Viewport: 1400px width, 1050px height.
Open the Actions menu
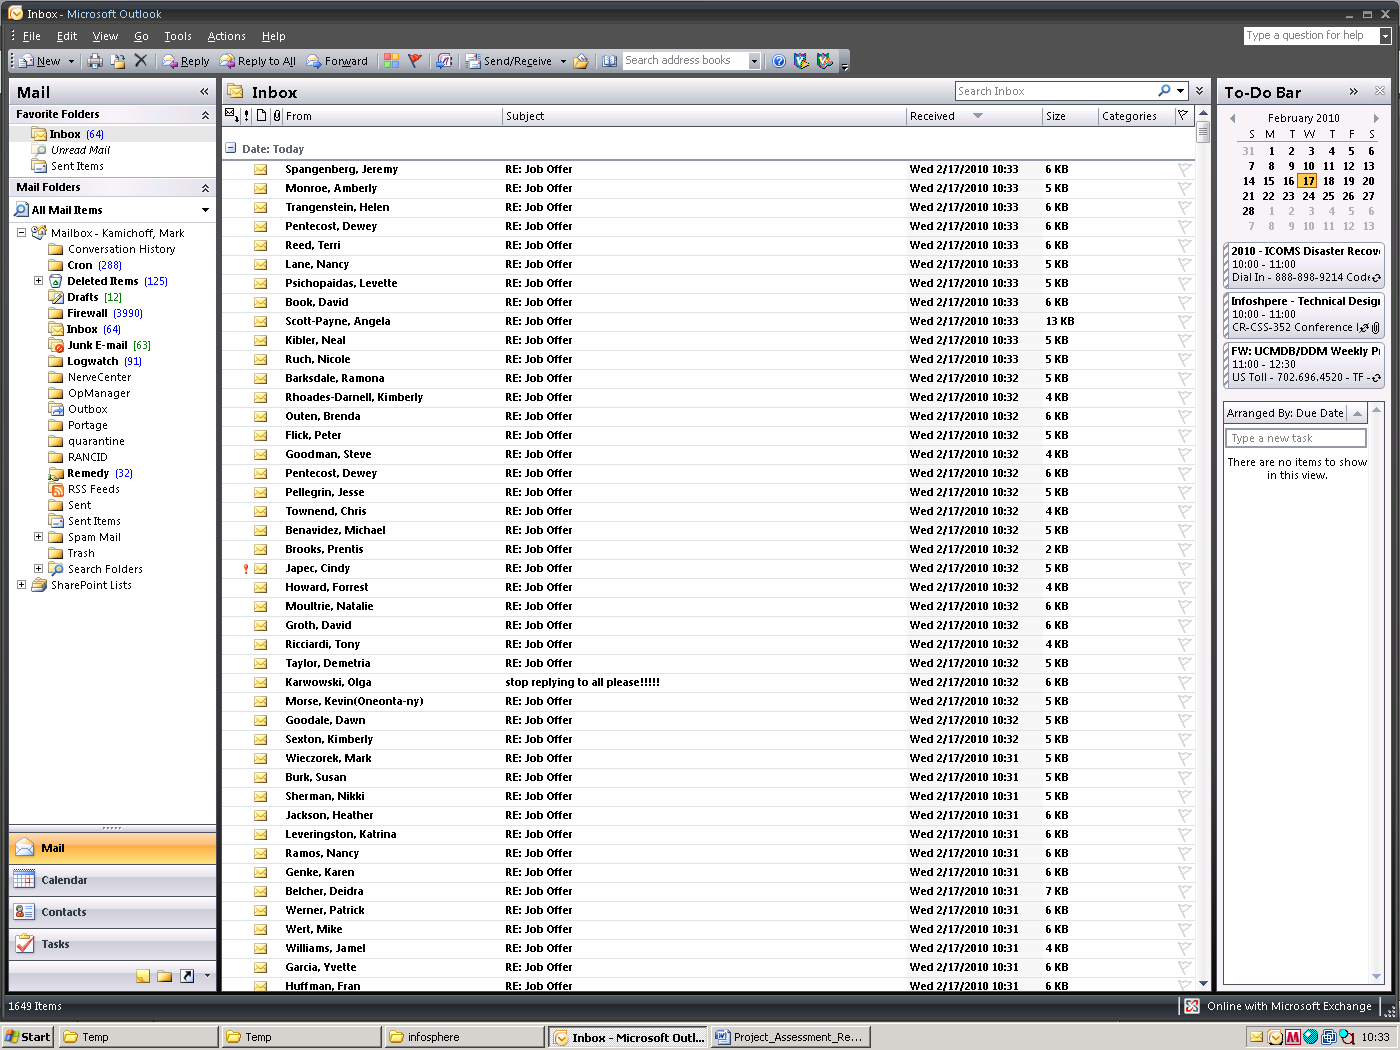click(226, 36)
